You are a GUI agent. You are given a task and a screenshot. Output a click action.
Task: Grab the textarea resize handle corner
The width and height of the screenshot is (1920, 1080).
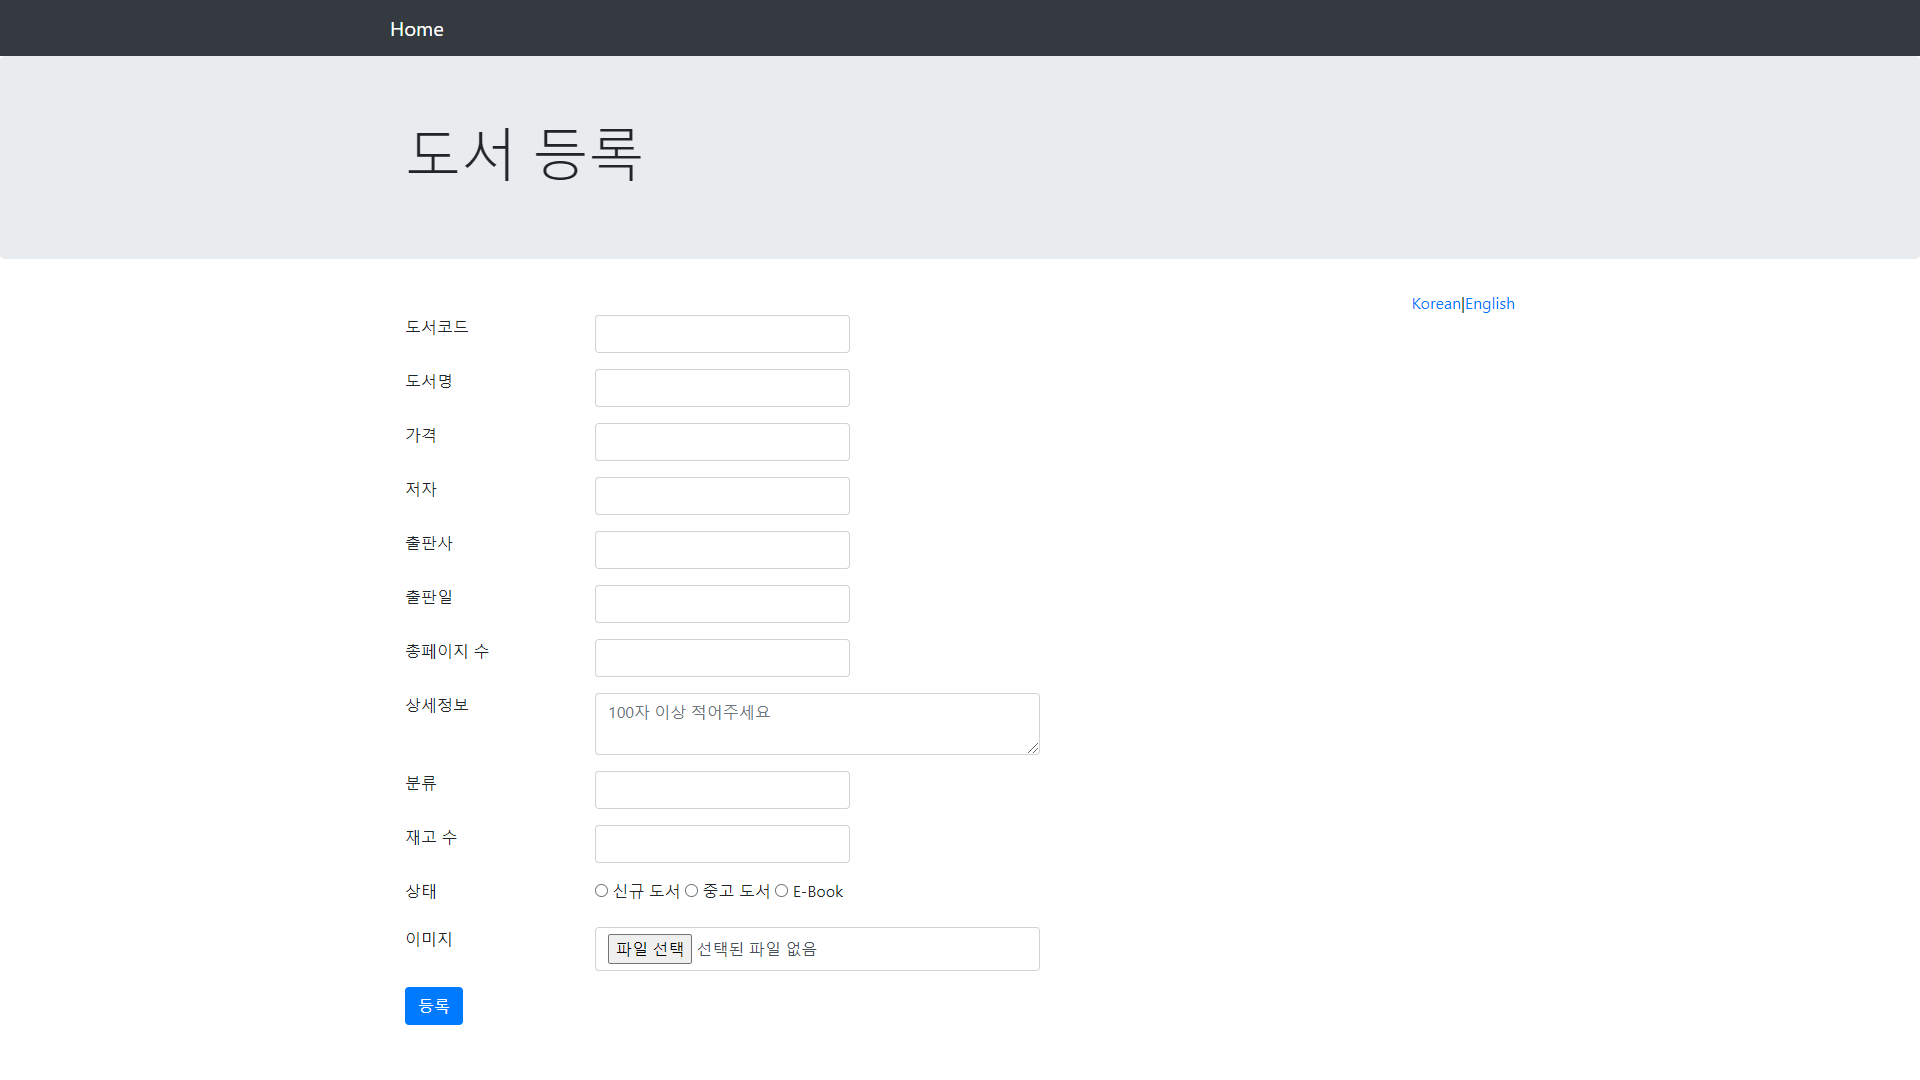[x=1033, y=748]
